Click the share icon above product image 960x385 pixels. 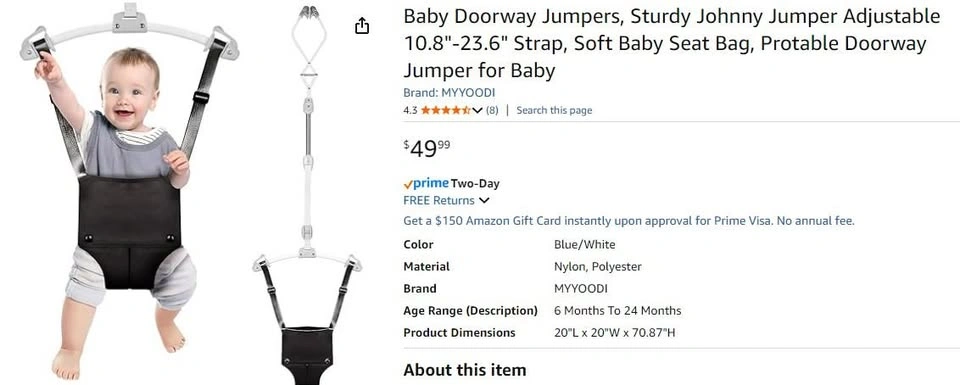coord(362,26)
